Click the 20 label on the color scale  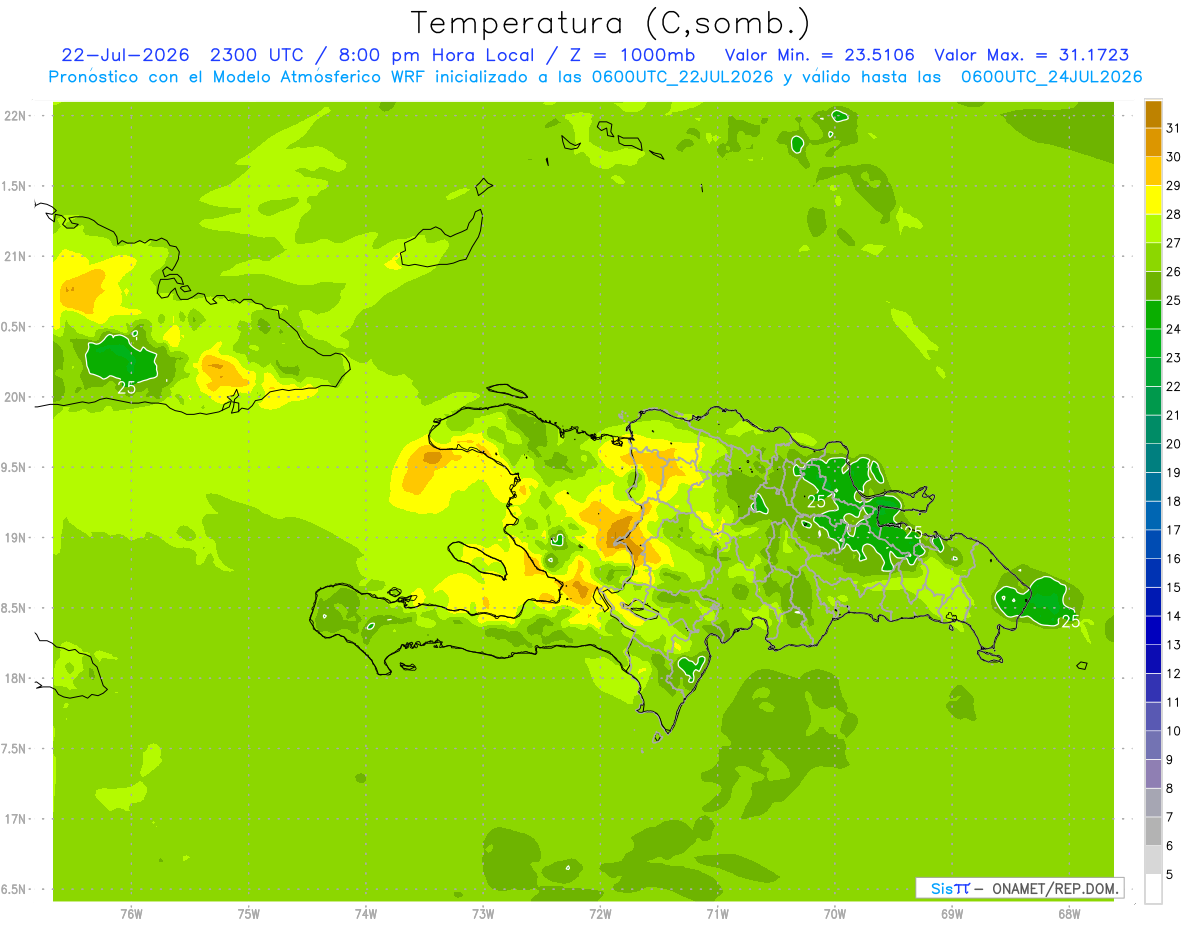1174,444
